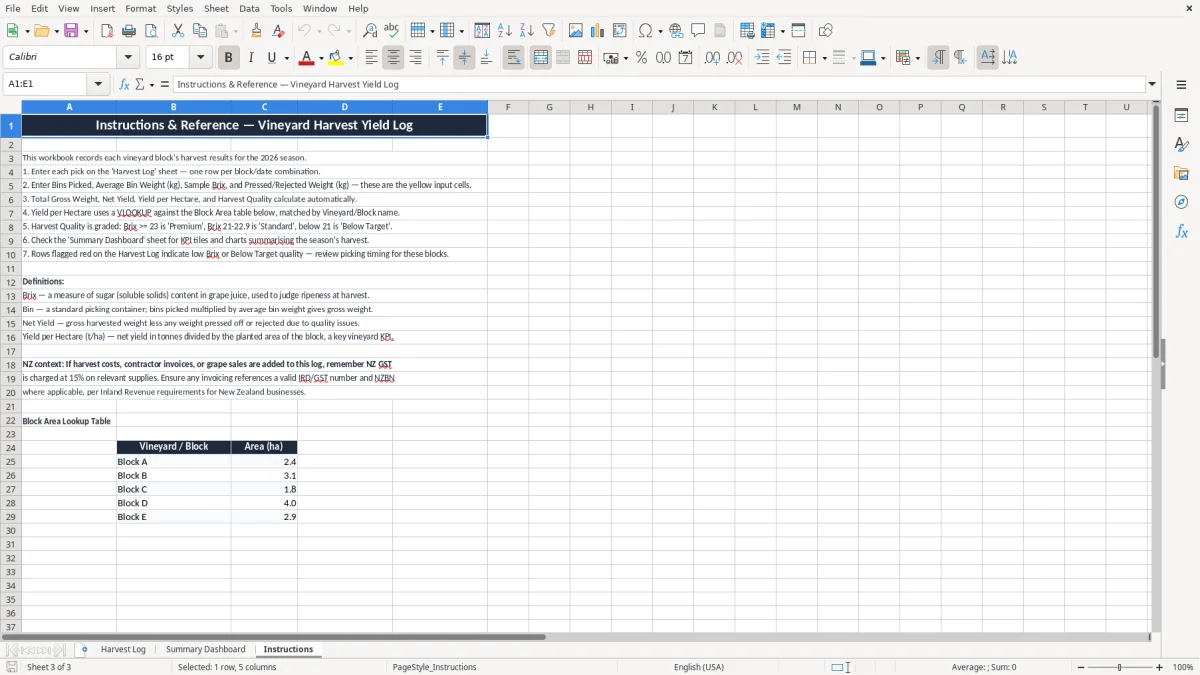The height and width of the screenshot is (675, 1200).
Task: Insert Hyperlink globe icon
Action: 677,31
